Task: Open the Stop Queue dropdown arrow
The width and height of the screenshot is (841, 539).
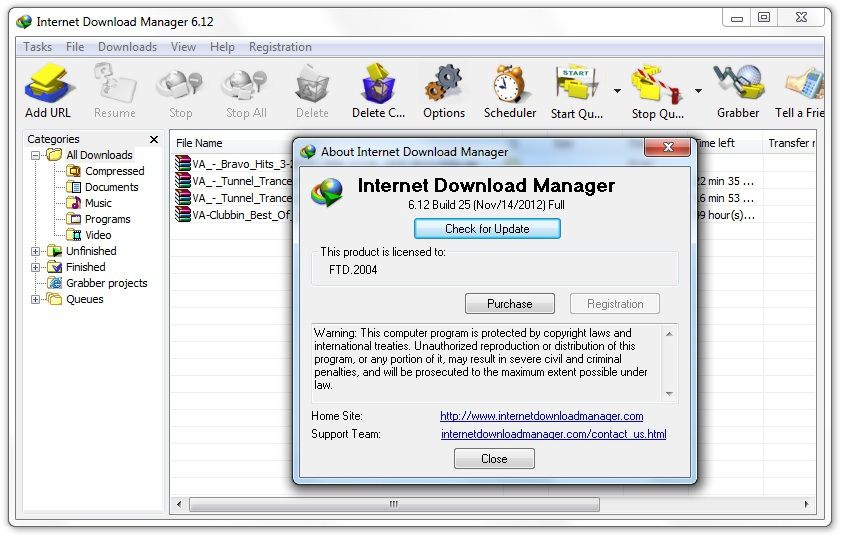Action: [x=698, y=91]
